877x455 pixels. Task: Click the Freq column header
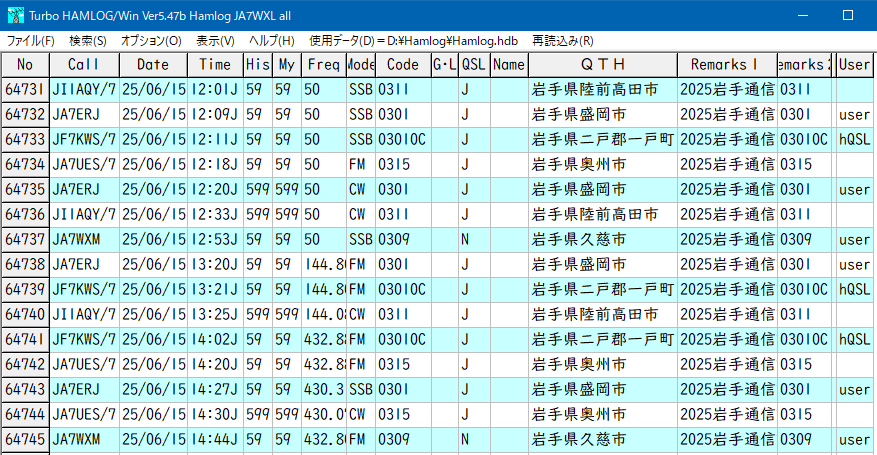(x=323, y=64)
